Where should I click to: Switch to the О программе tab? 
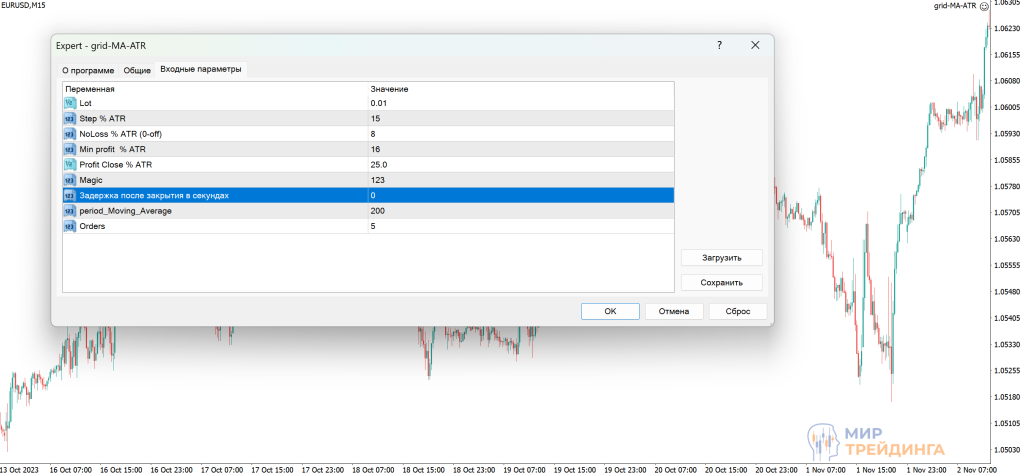tap(88, 70)
